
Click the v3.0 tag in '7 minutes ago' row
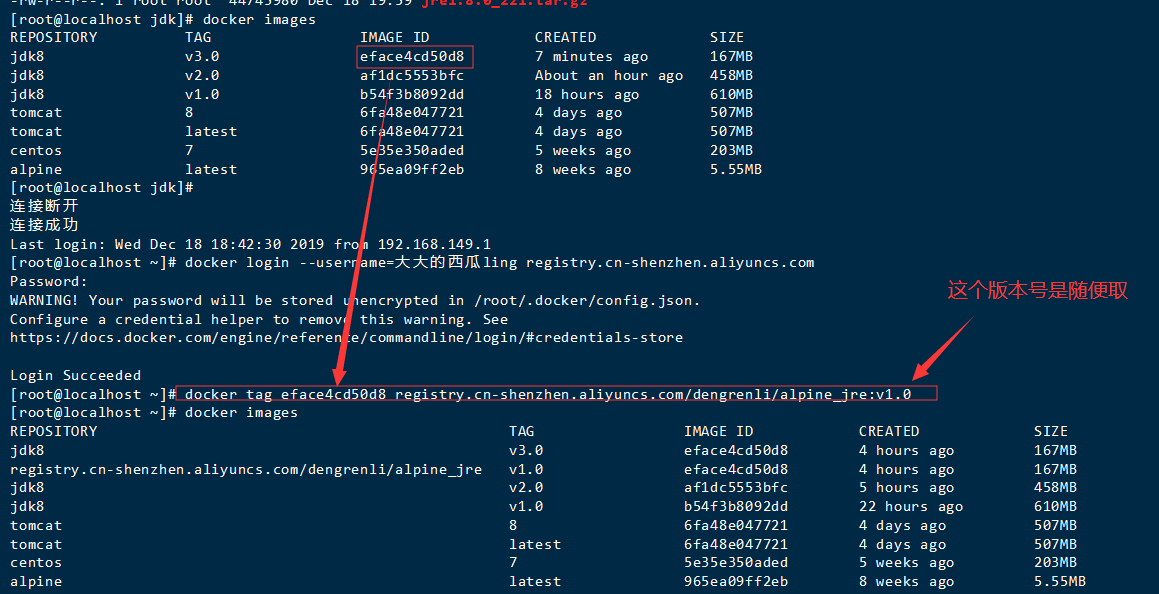(x=202, y=57)
